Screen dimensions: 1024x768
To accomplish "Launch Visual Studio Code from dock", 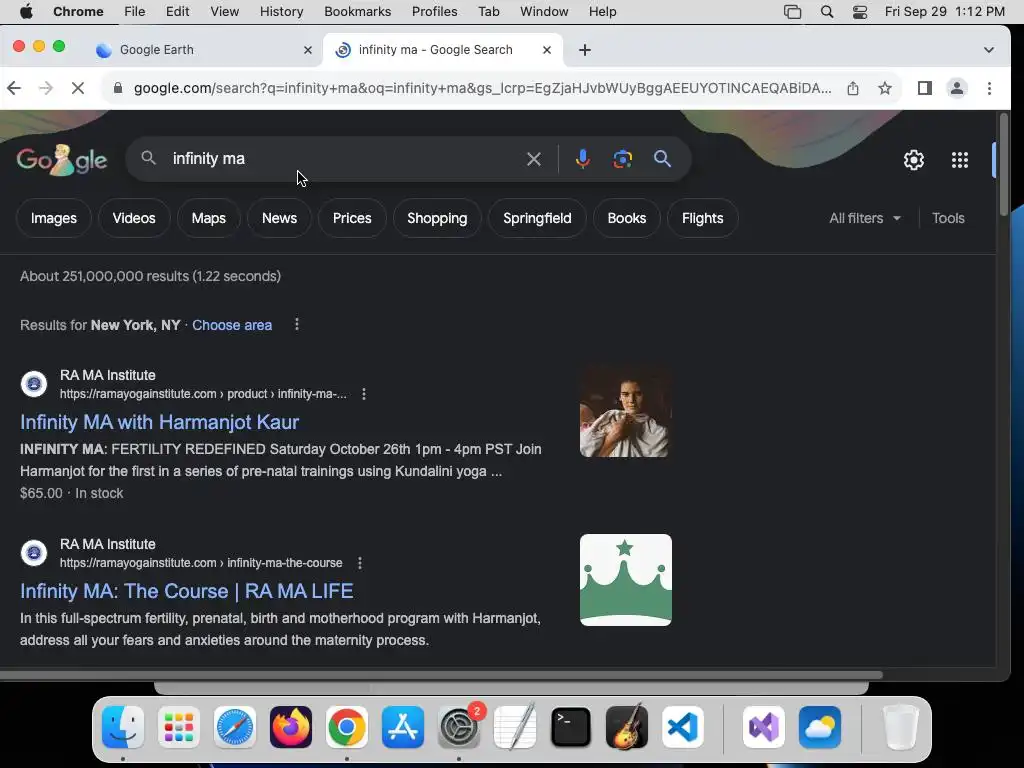I will [682, 727].
